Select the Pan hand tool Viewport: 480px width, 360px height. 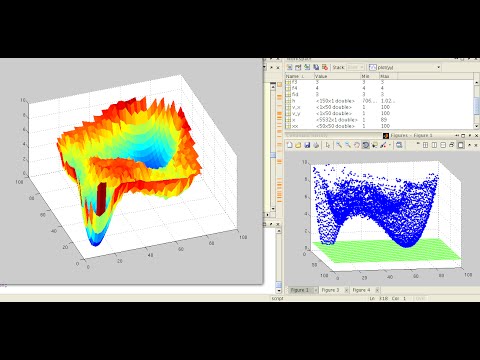(x=357, y=145)
